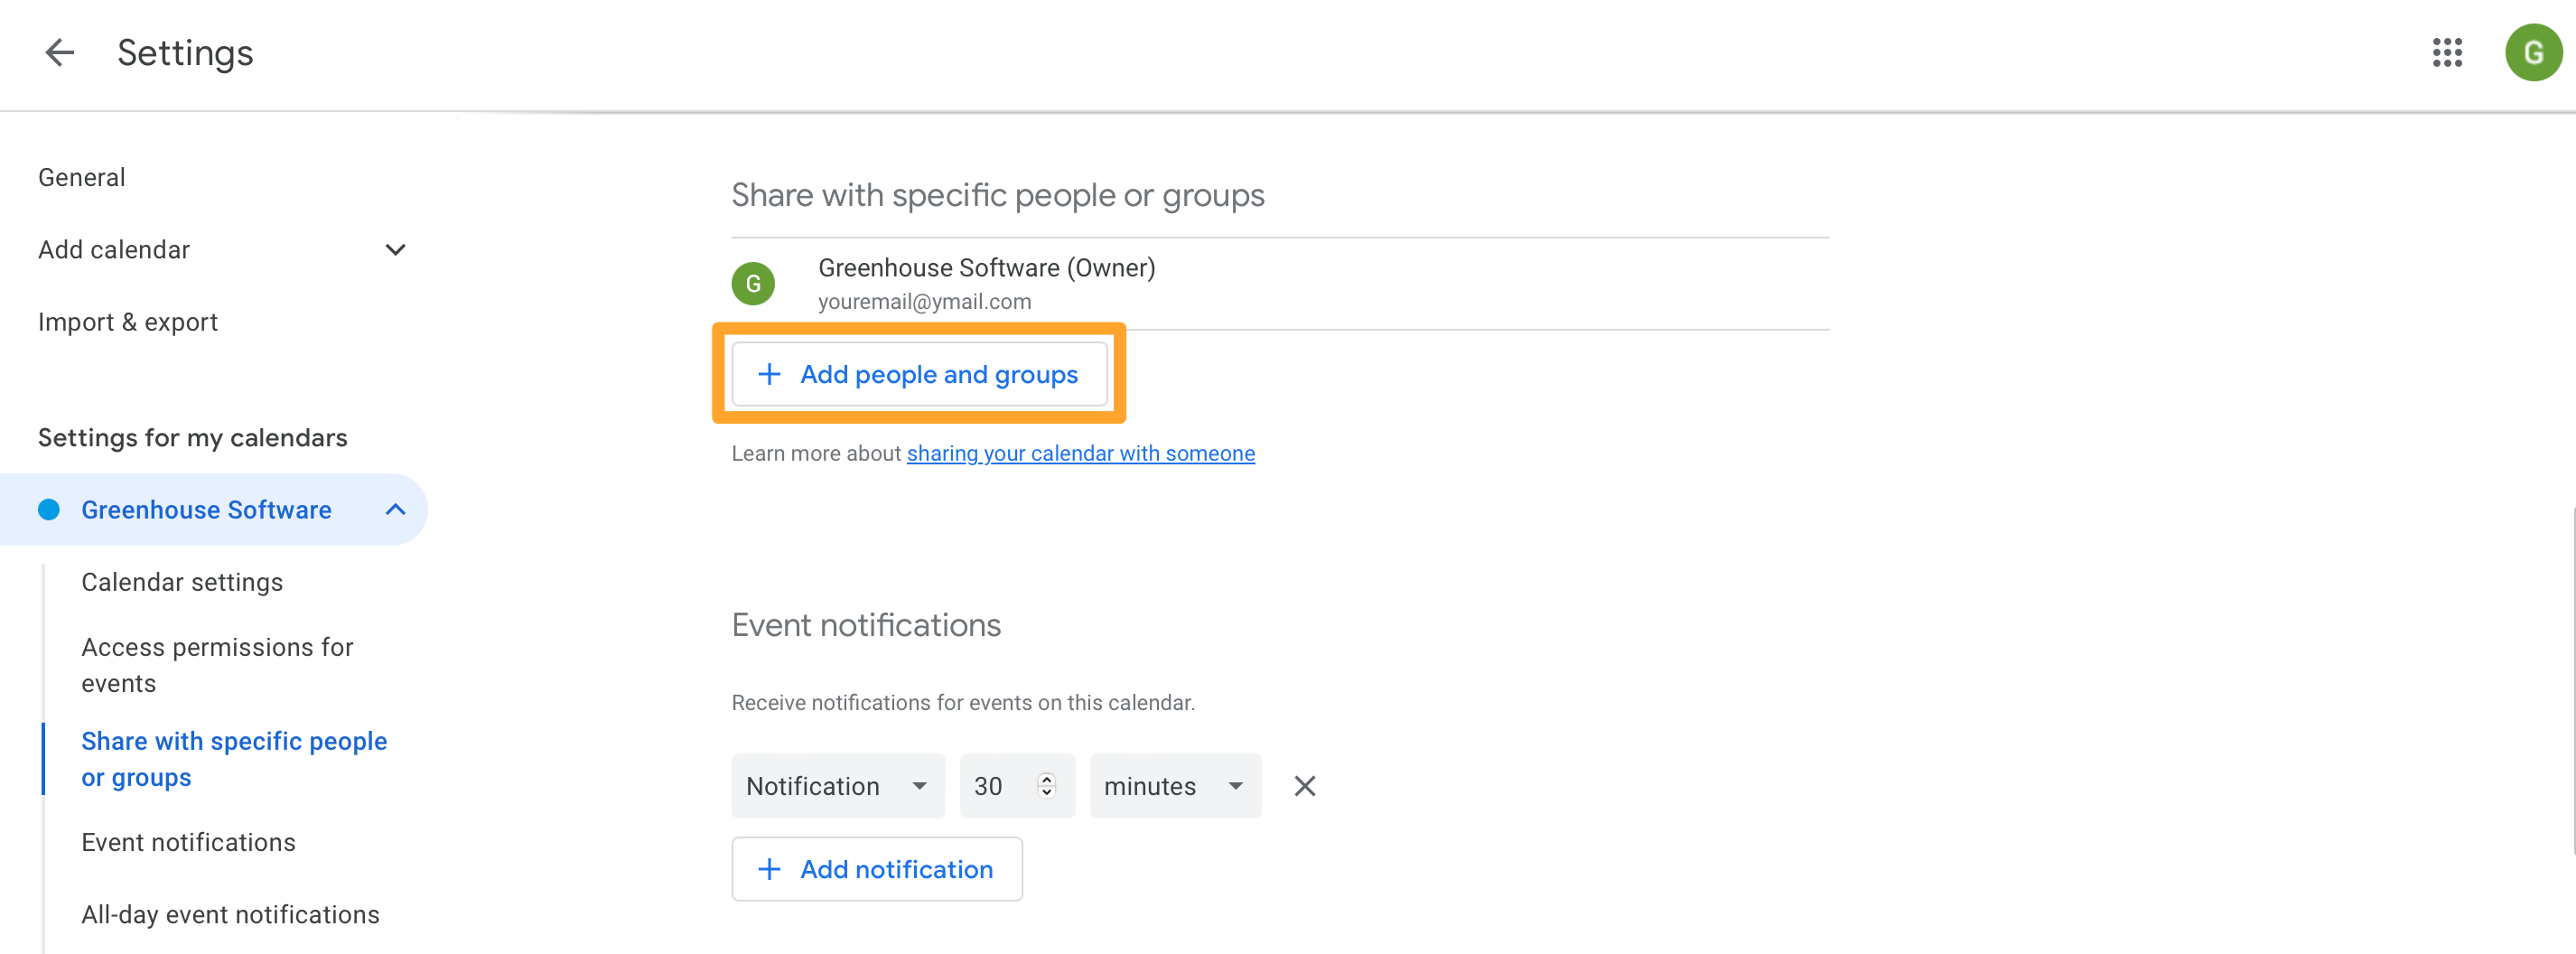Select Share with specific people or groups
This screenshot has height=954, width=2576.
(x=233, y=759)
